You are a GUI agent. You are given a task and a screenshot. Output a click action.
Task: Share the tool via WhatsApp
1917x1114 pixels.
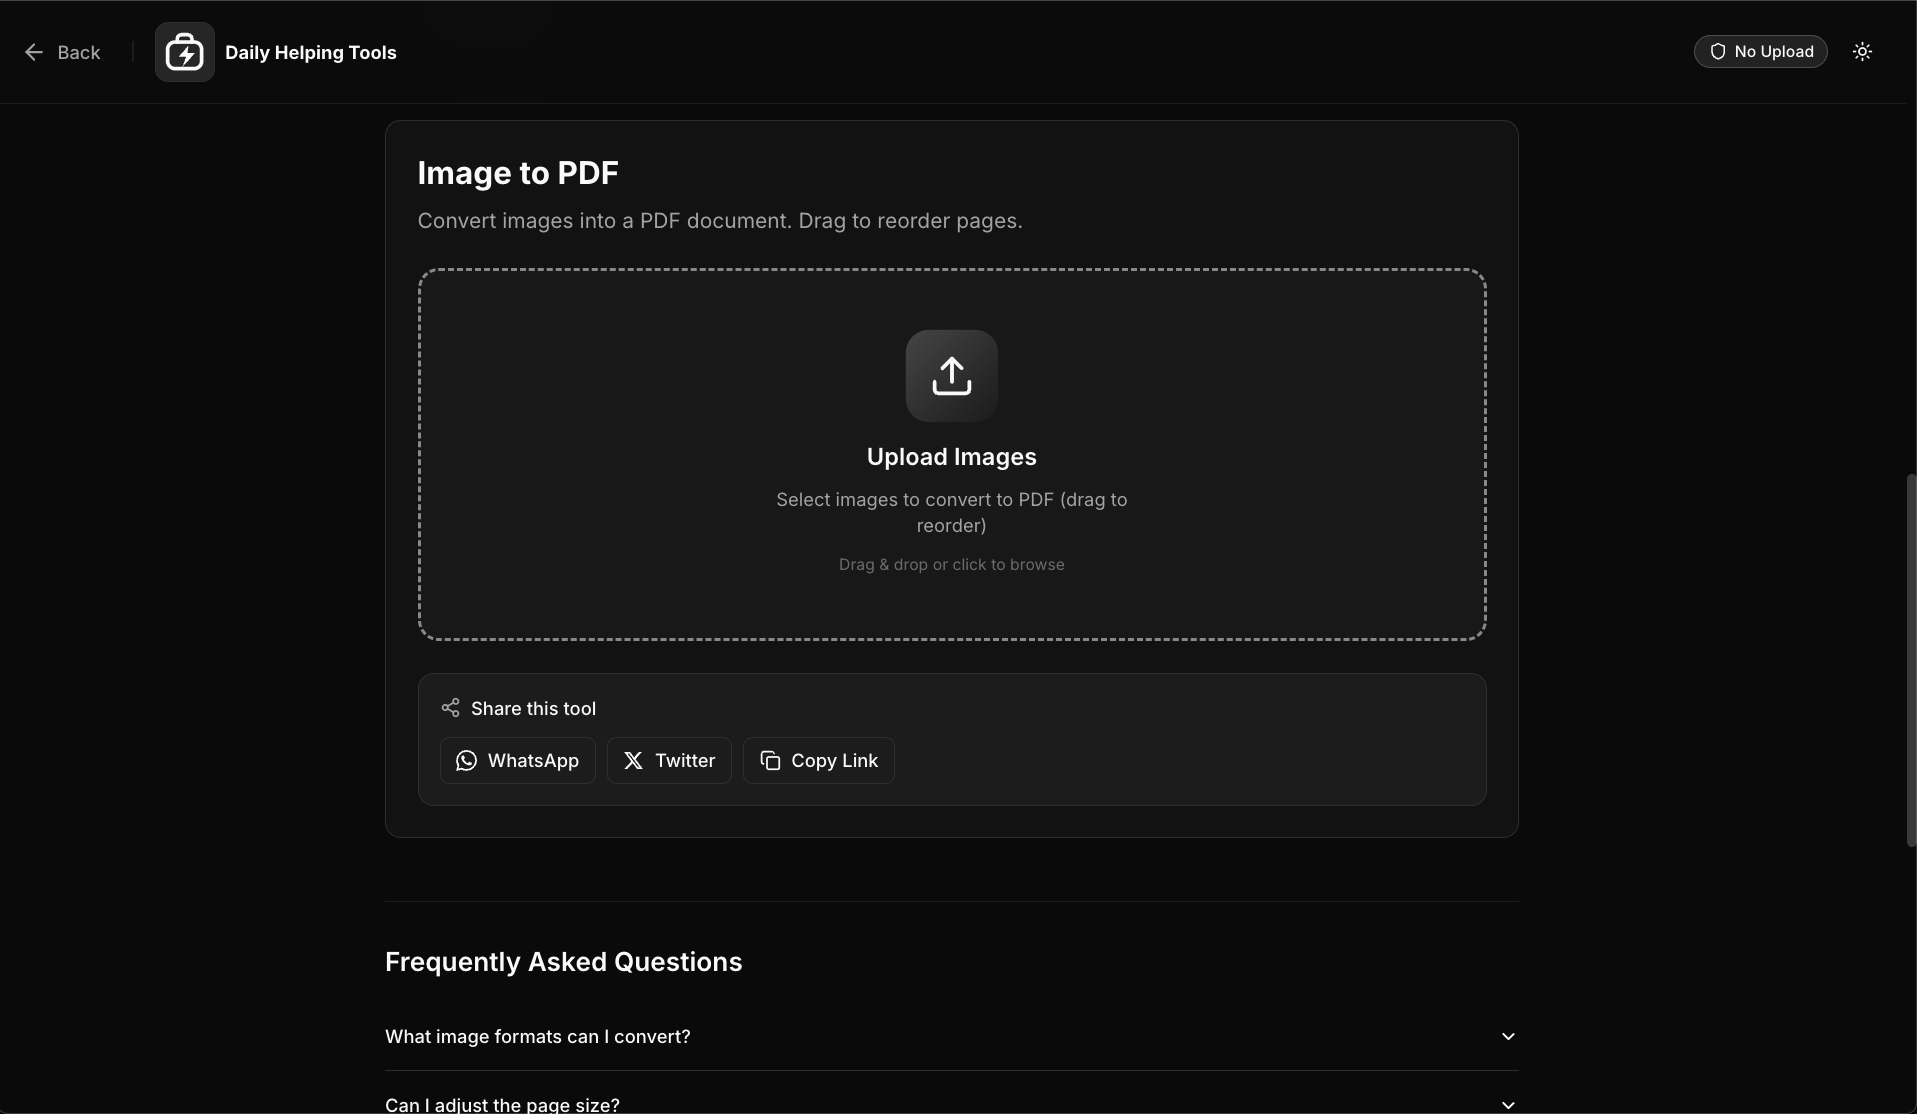[x=517, y=760]
